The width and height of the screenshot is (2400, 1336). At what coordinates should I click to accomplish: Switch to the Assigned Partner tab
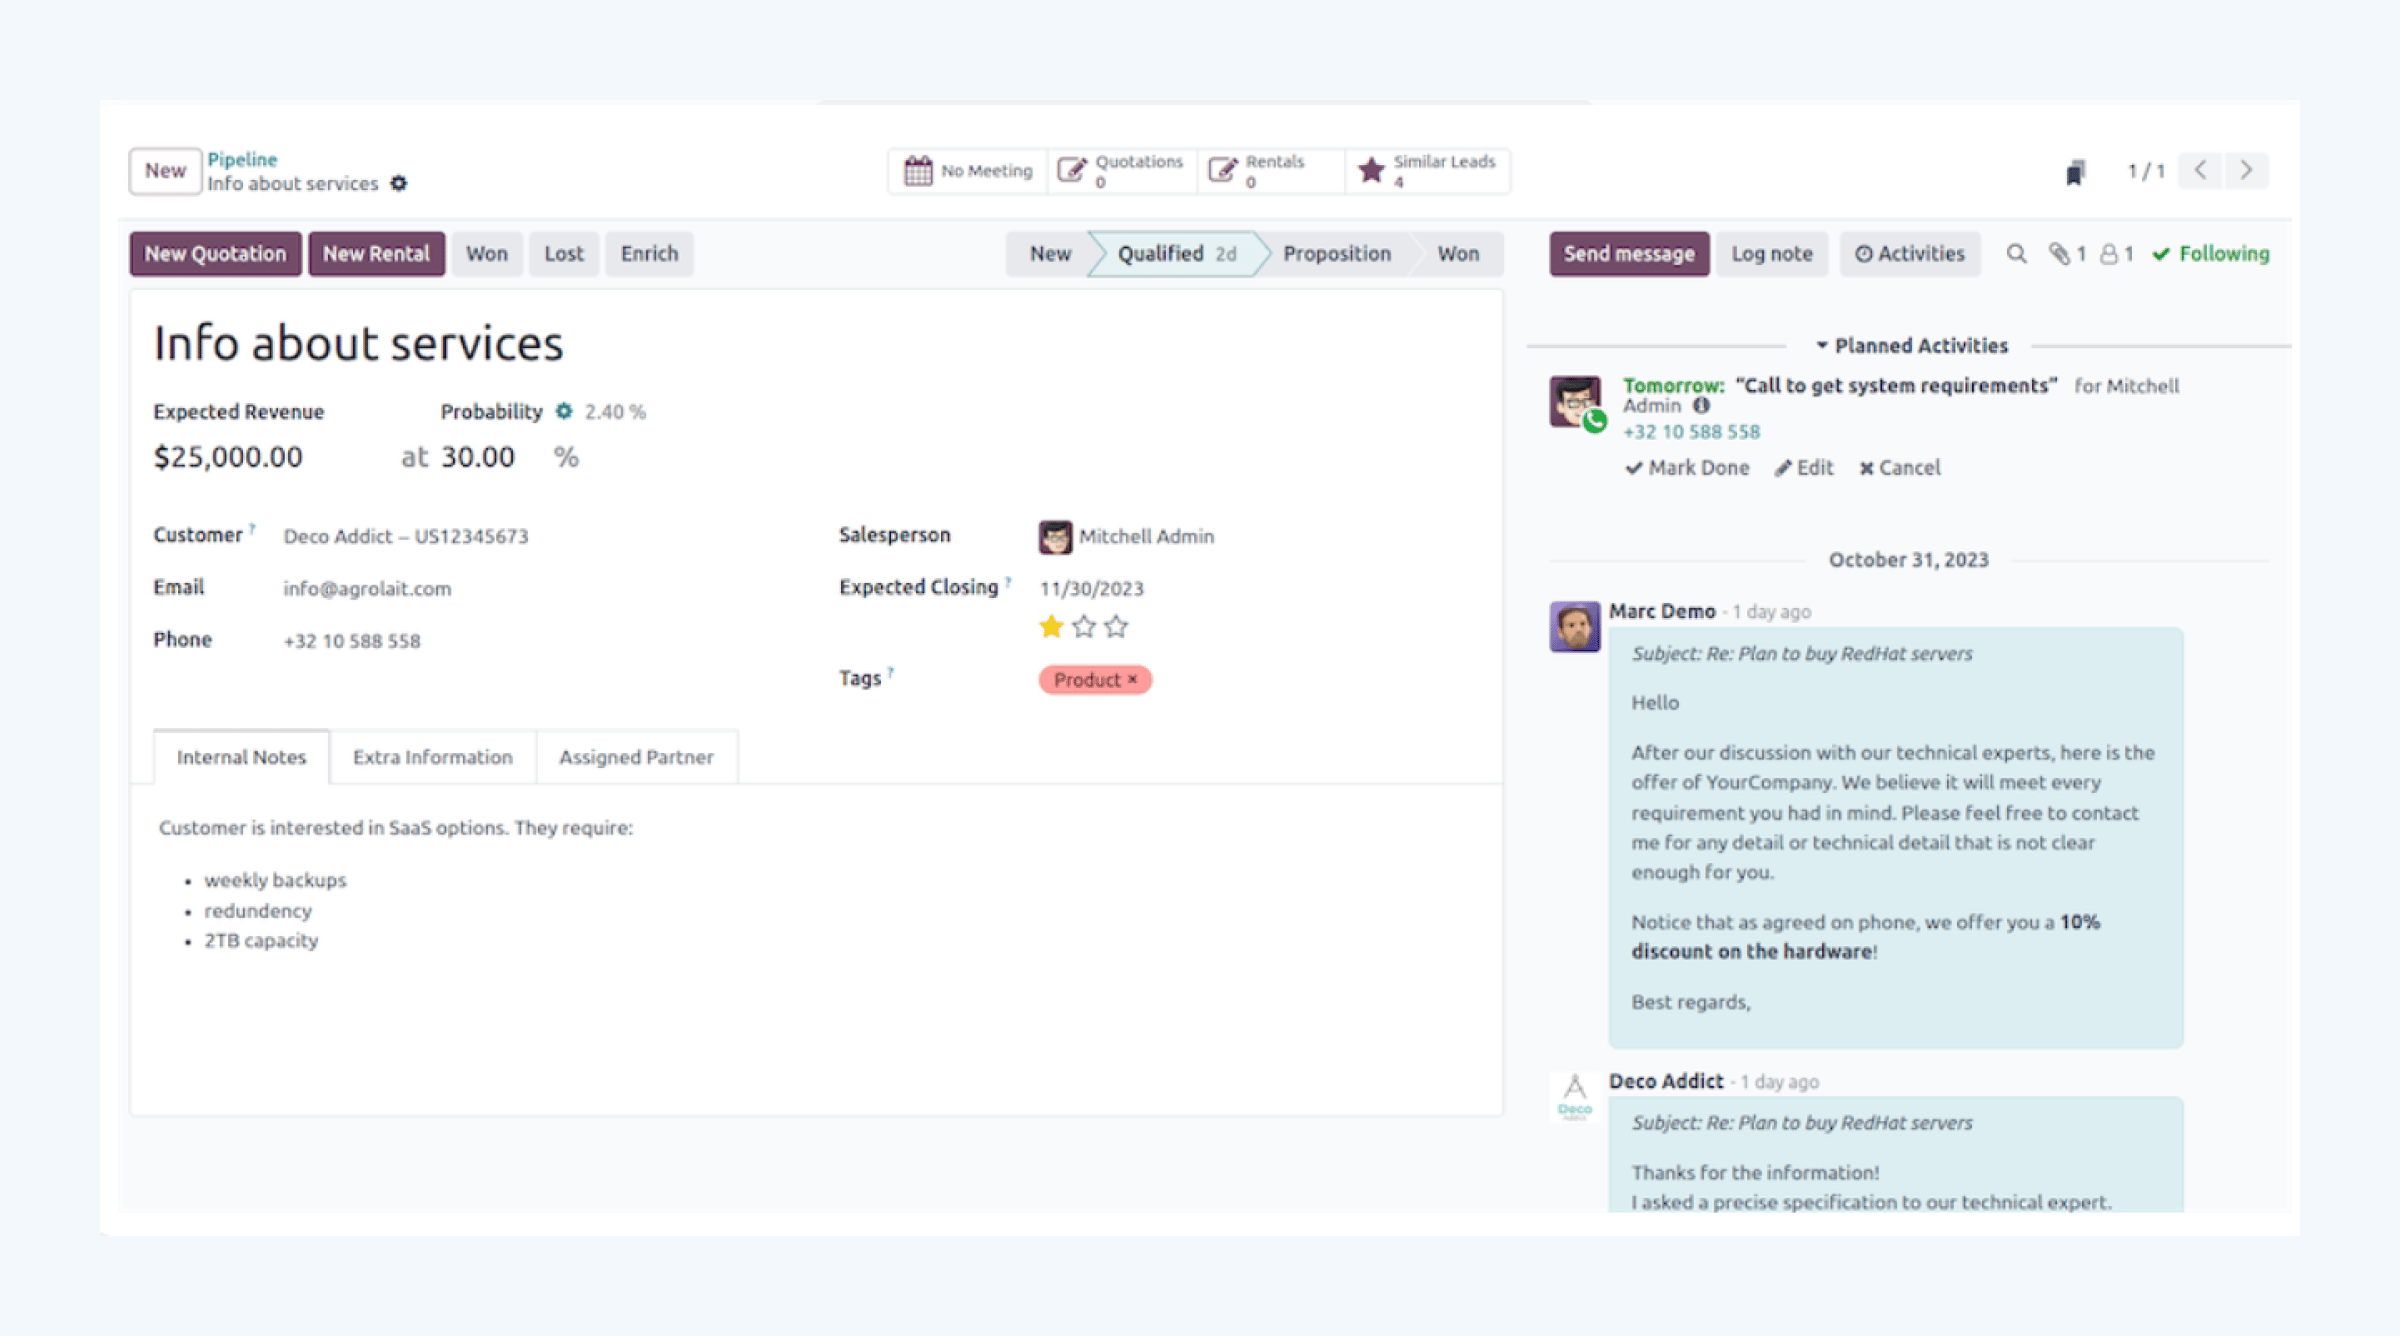pyautogui.click(x=637, y=757)
